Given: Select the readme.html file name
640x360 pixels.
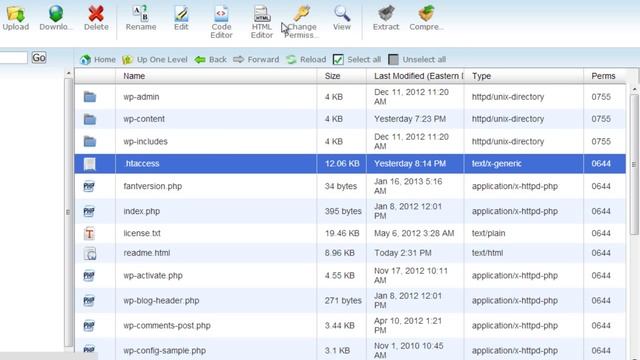Looking at the screenshot, I should (x=147, y=253).
